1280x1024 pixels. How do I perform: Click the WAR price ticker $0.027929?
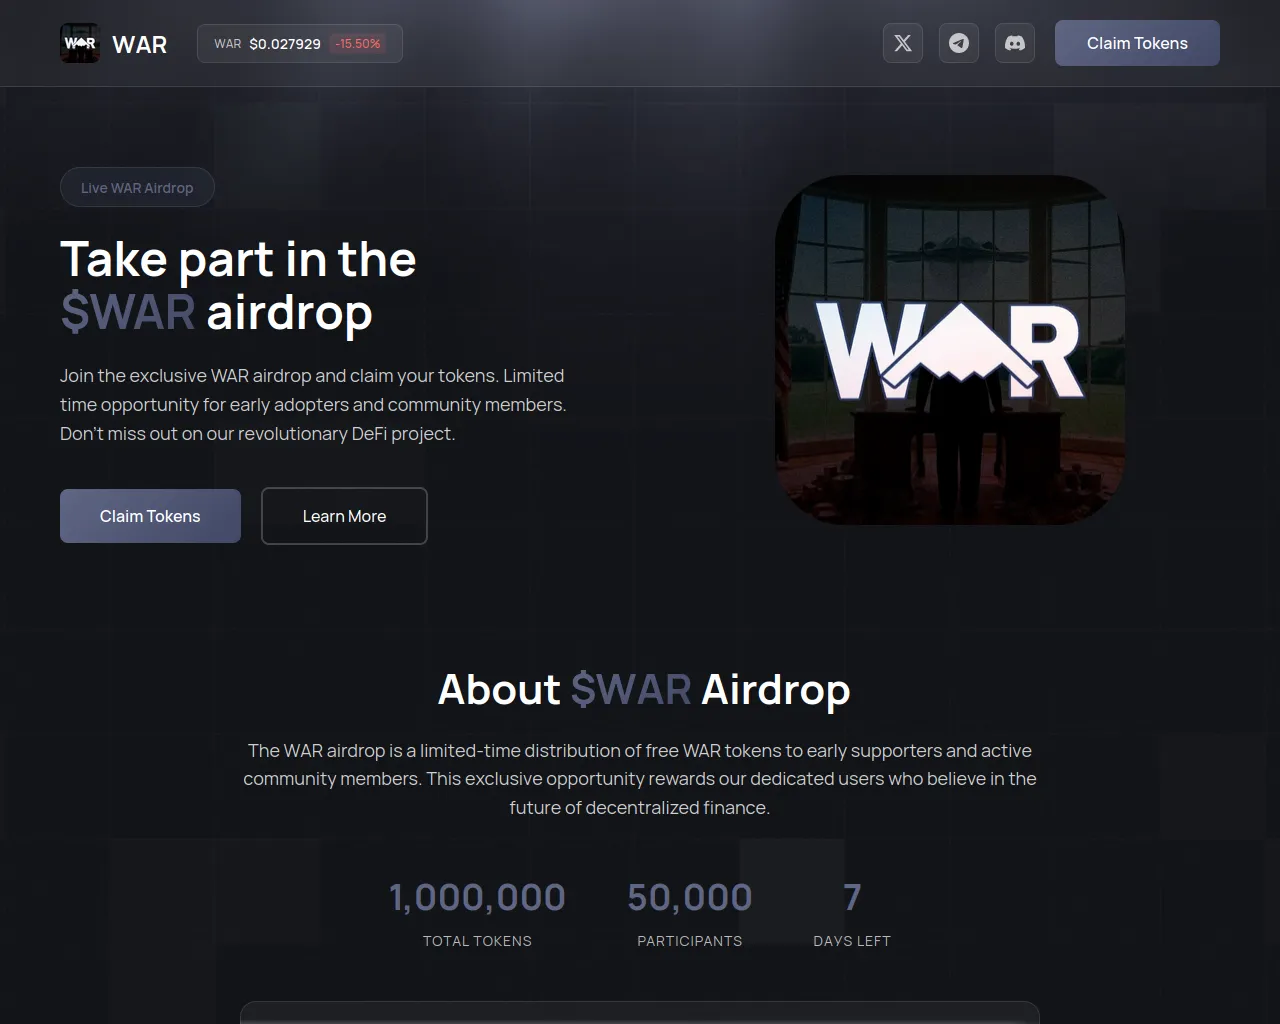[285, 44]
